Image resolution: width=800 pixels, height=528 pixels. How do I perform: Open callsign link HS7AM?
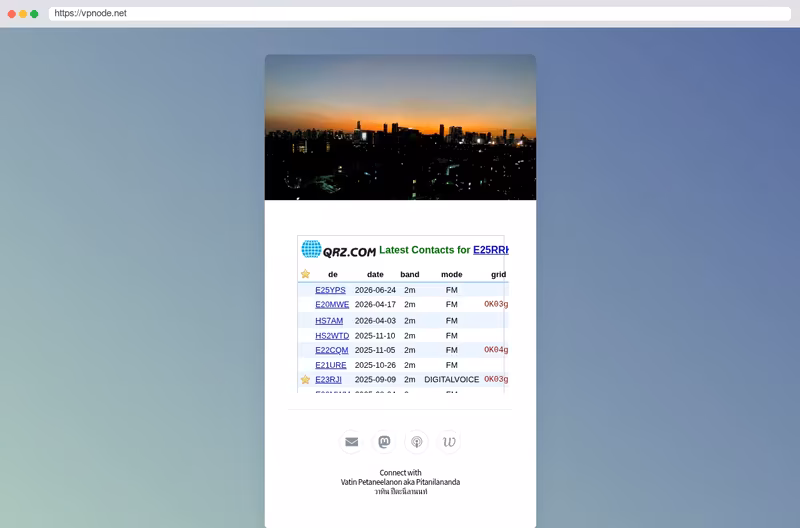[329, 321]
